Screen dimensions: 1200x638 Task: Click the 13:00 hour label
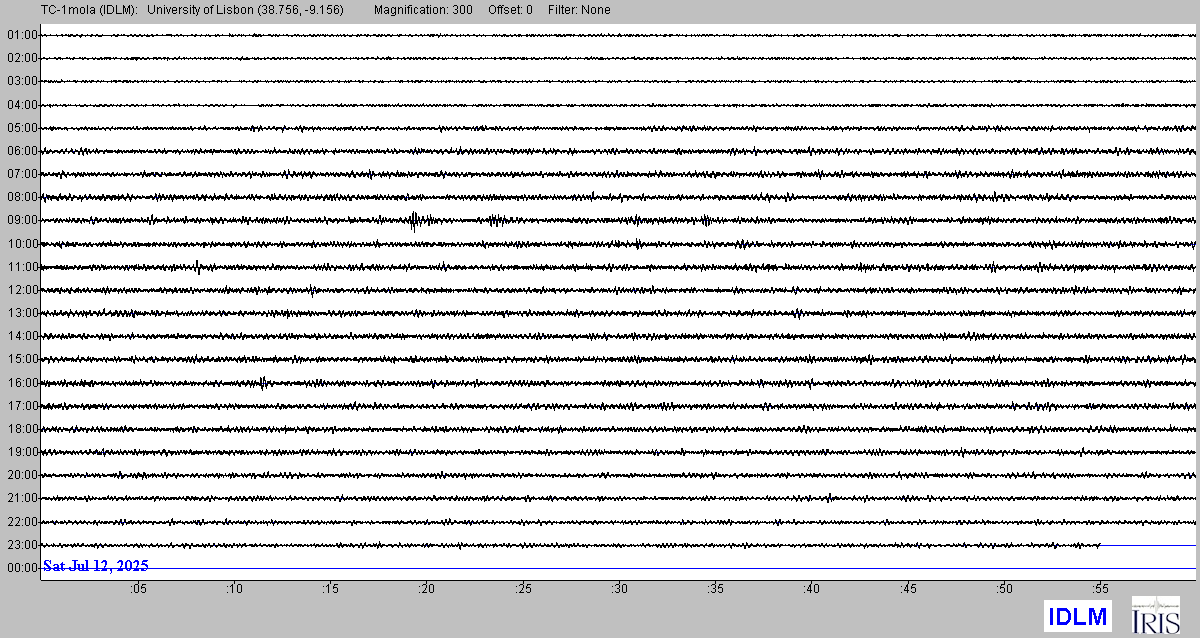click(22, 313)
